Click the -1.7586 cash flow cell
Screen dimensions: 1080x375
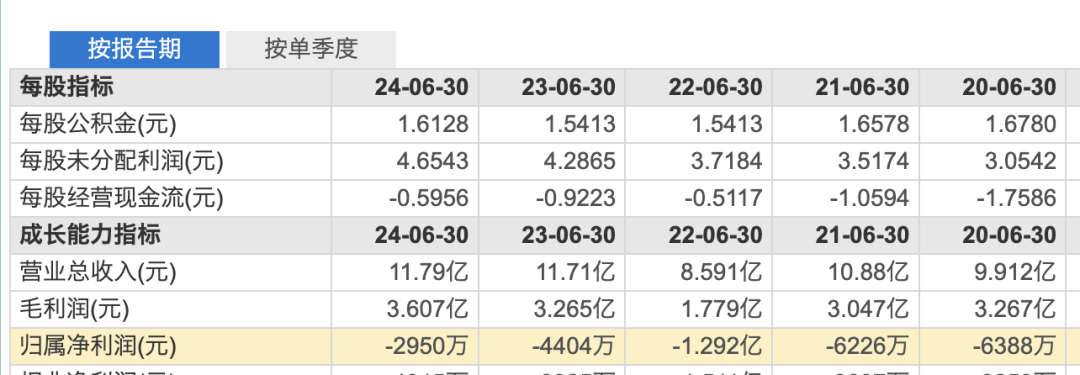1017,199
